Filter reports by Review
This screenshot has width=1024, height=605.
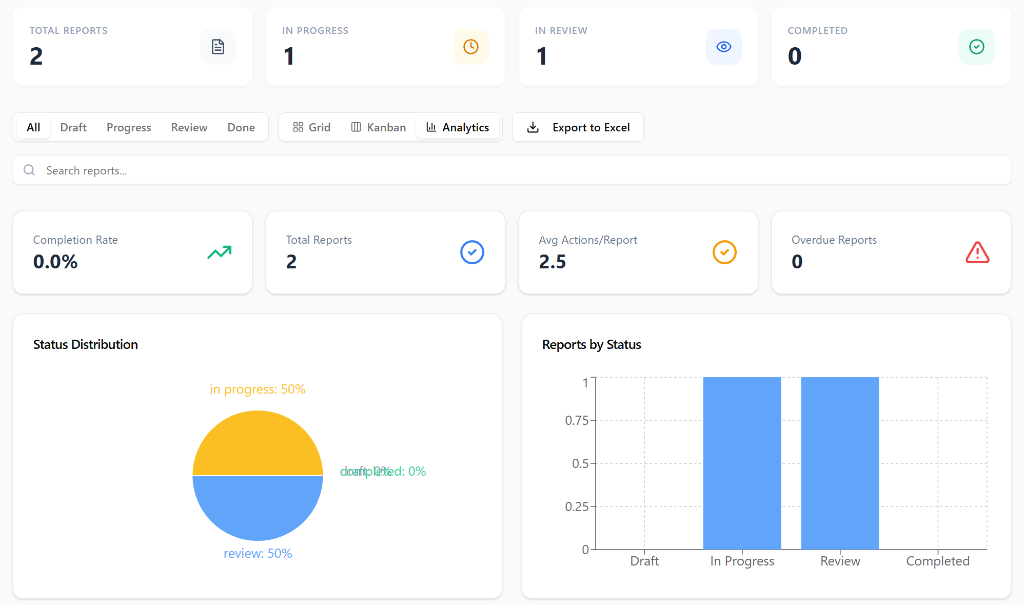click(189, 127)
